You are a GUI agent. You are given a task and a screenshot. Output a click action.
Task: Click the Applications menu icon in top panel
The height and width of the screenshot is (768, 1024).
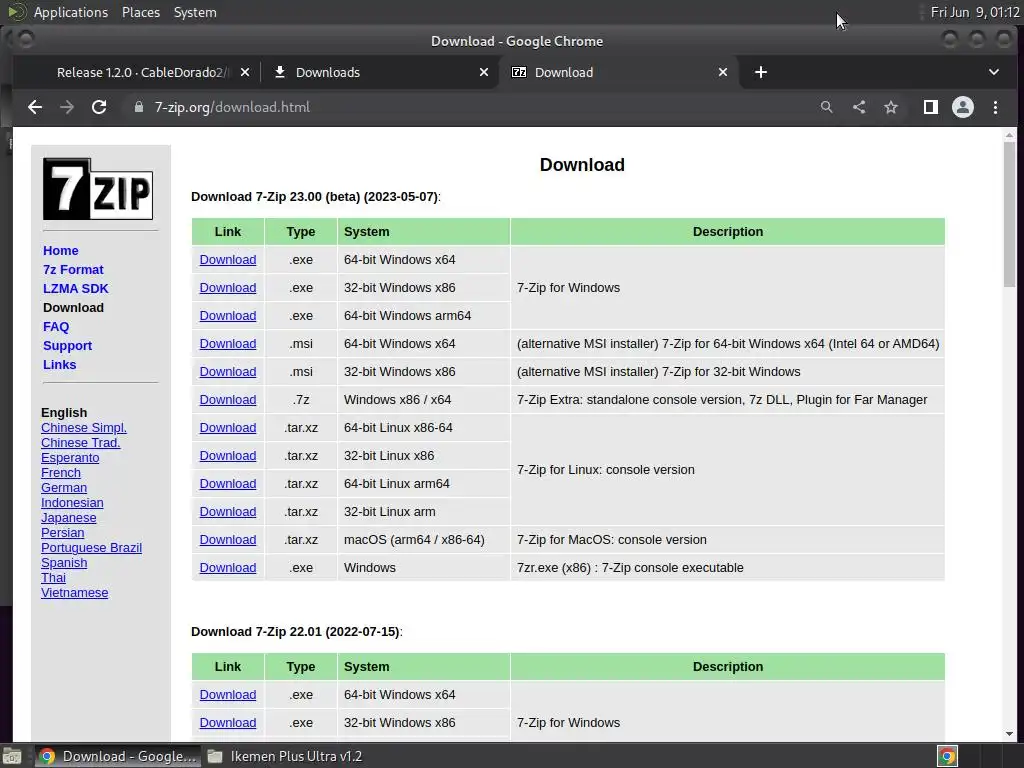coord(16,12)
